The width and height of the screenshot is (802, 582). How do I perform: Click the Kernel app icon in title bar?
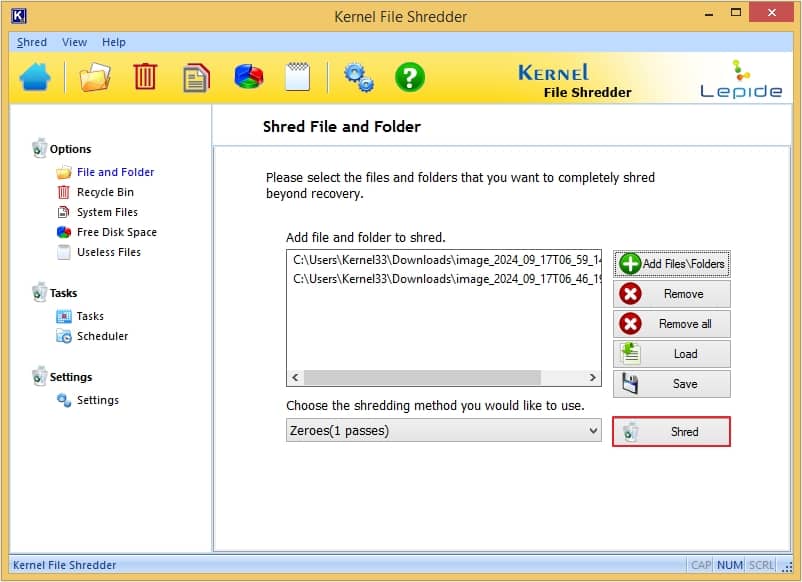(x=19, y=16)
